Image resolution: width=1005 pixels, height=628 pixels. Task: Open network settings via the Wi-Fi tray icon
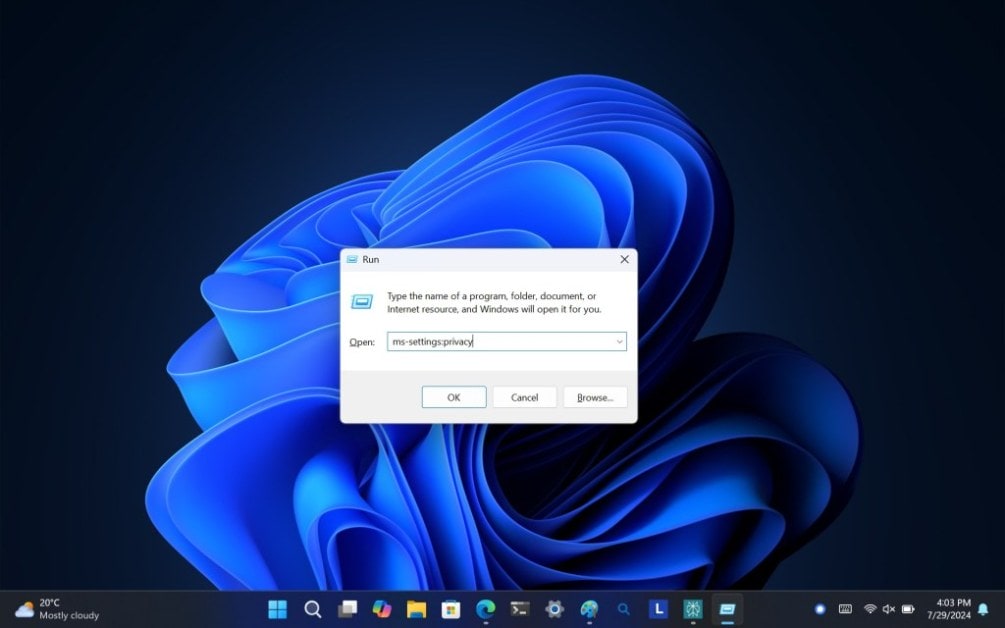click(x=869, y=609)
